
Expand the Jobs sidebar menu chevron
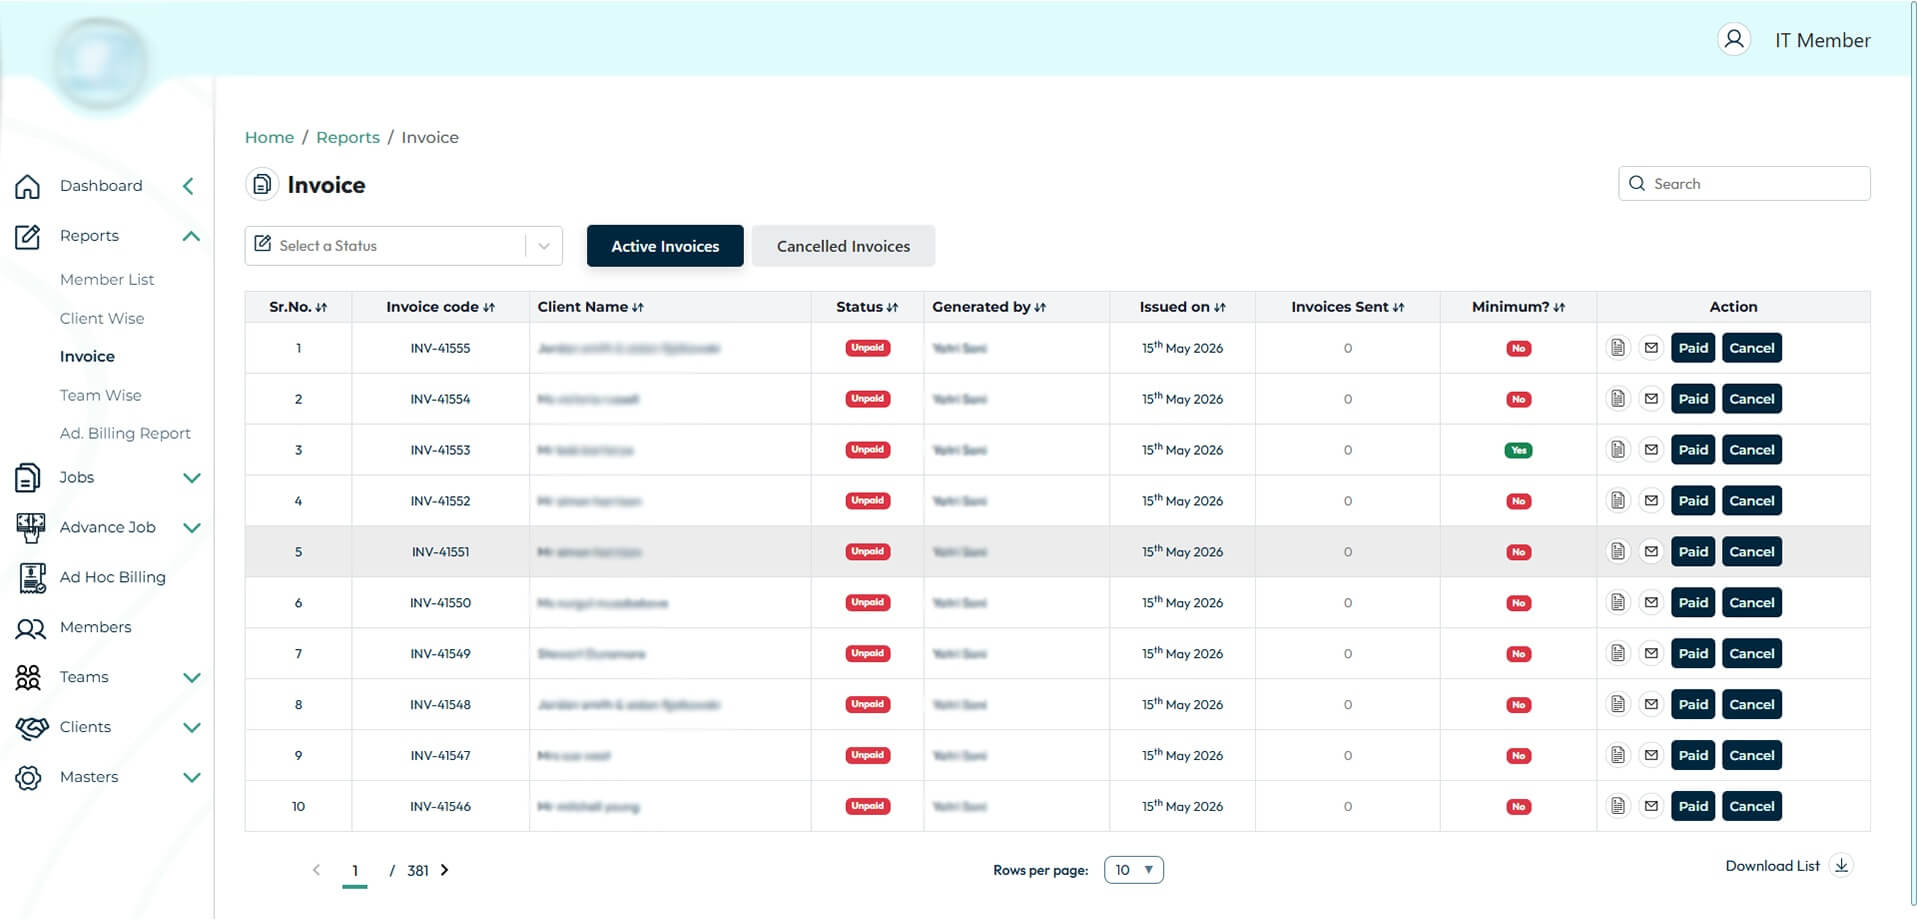point(192,478)
